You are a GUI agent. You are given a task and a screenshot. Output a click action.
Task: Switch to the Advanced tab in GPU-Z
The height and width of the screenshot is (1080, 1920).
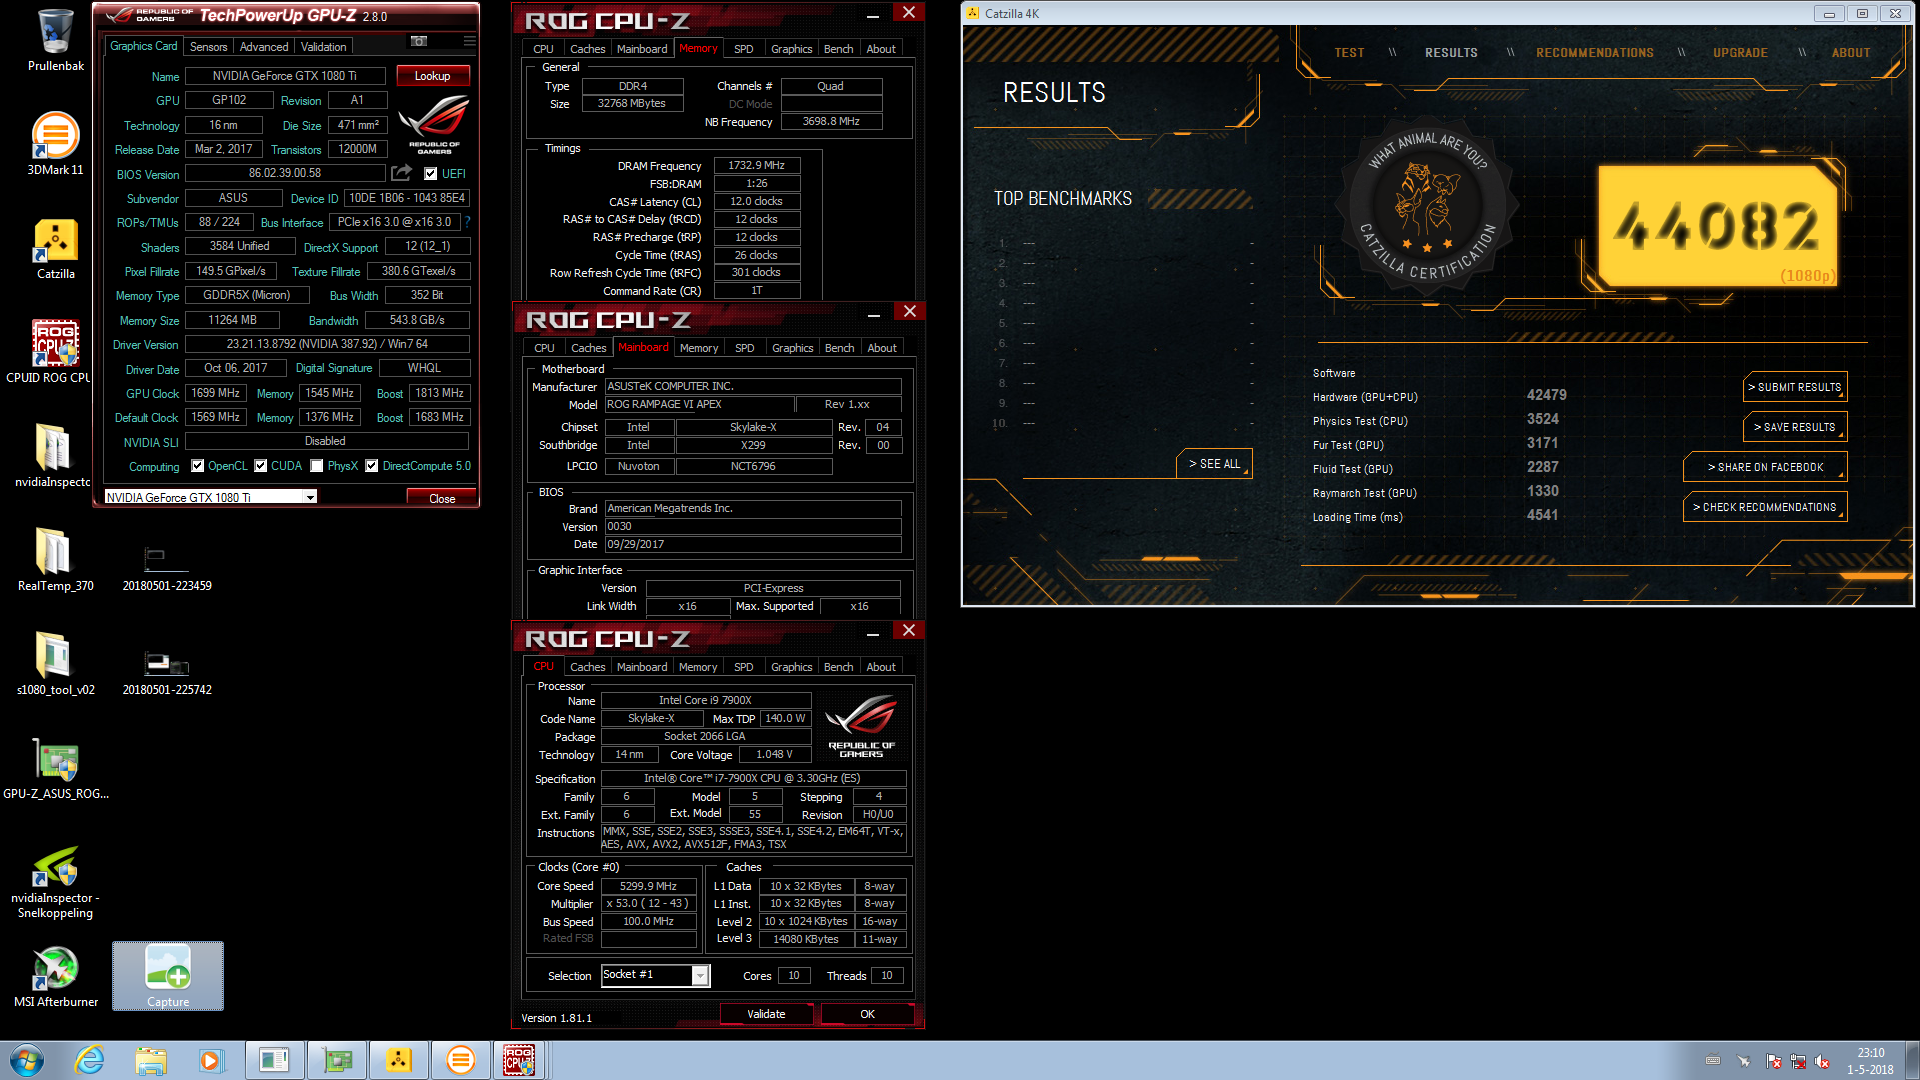coord(264,47)
